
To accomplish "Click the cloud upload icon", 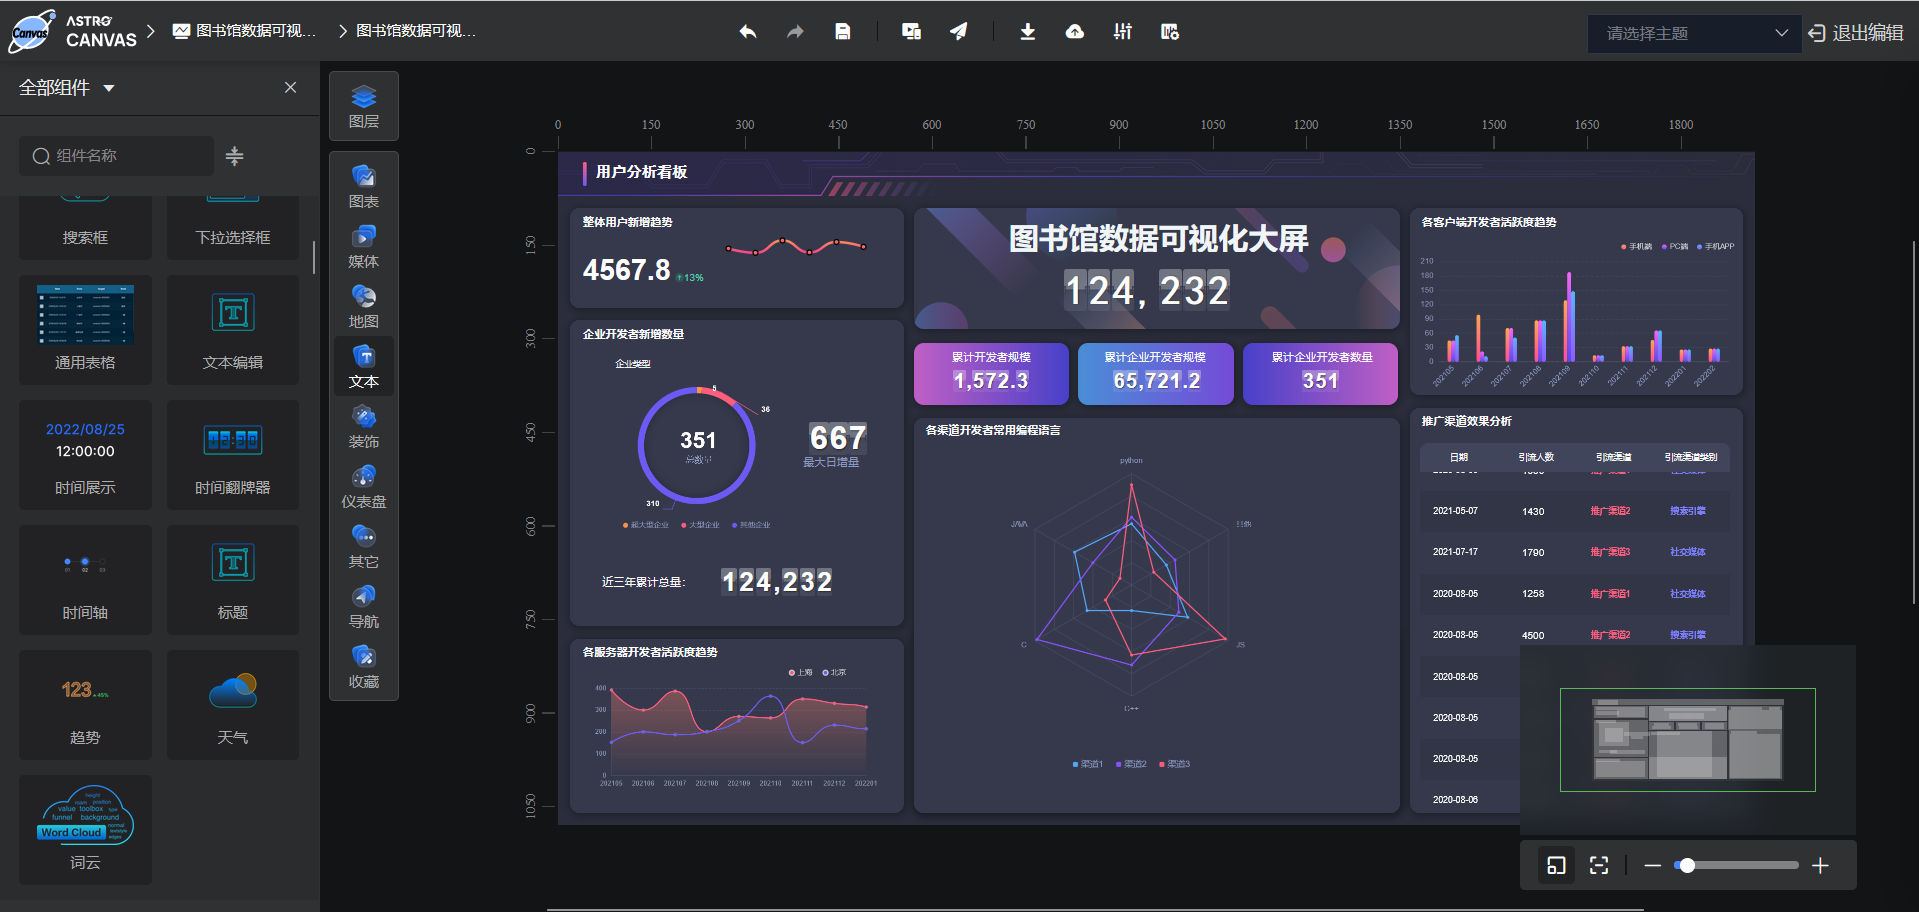I will pyautogui.click(x=1074, y=31).
